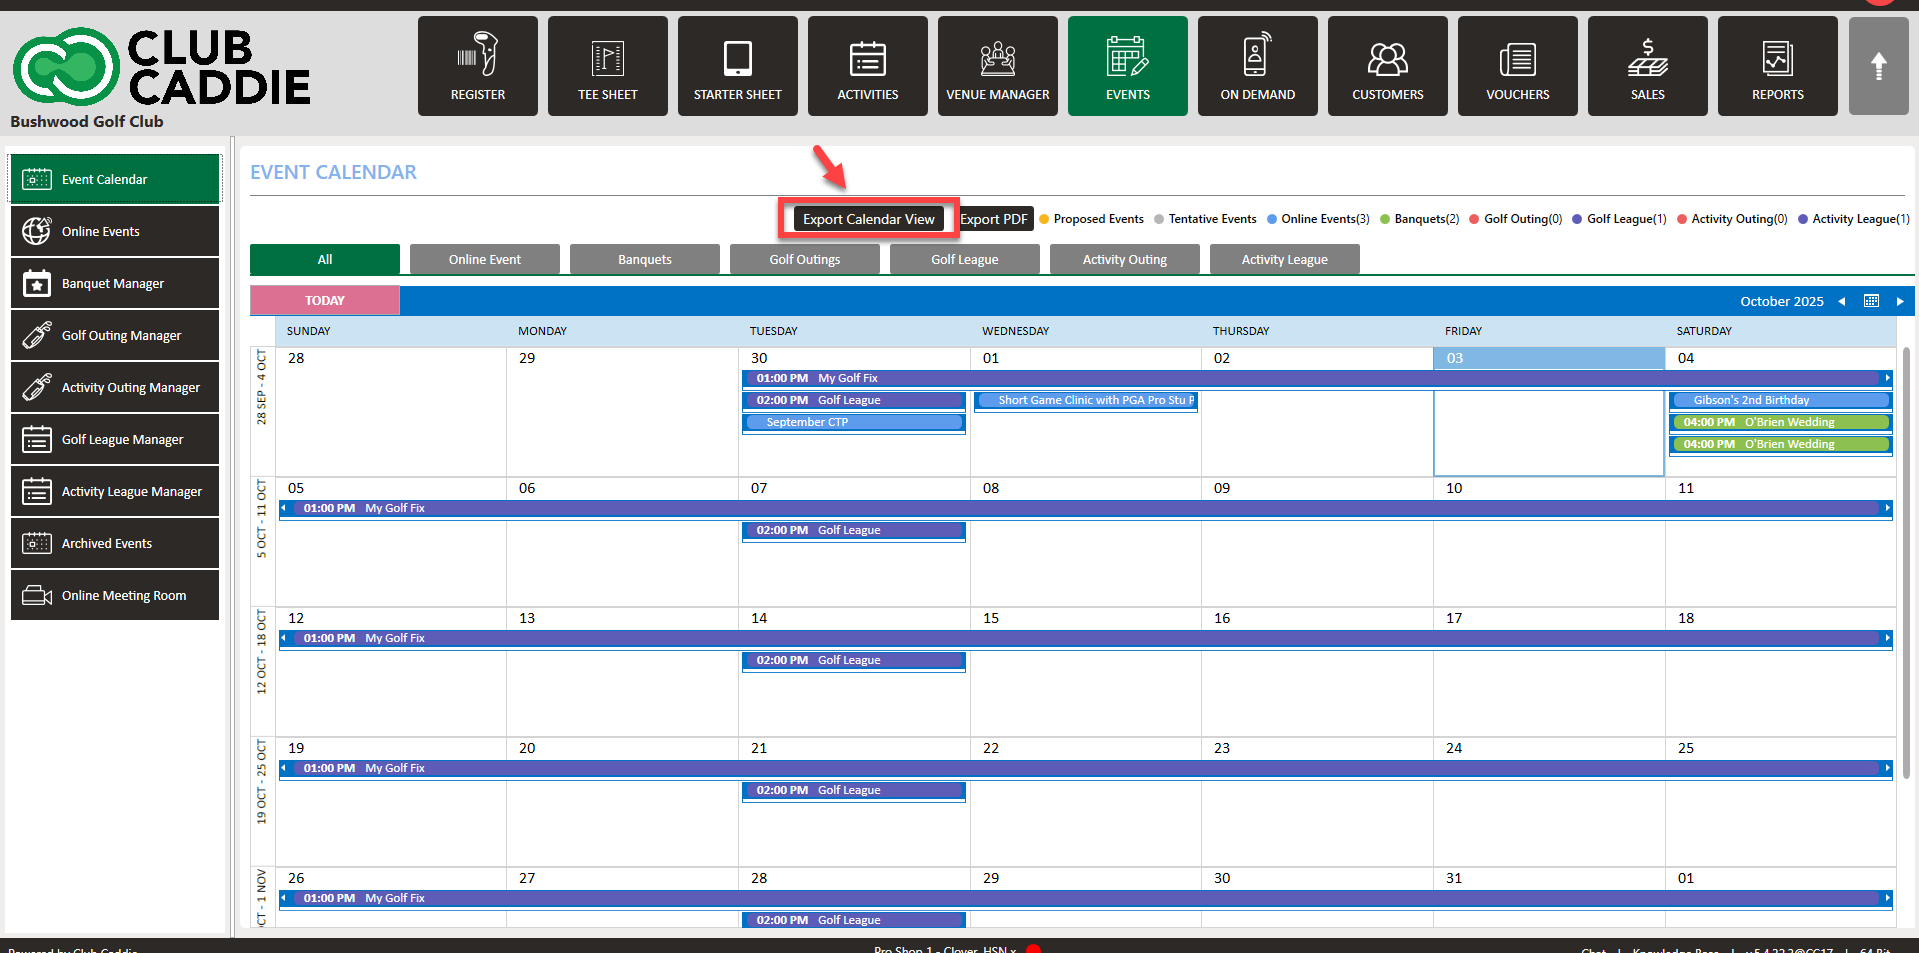Go to previous month arrow
This screenshot has width=1919, height=953.
click(x=1841, y=302)
